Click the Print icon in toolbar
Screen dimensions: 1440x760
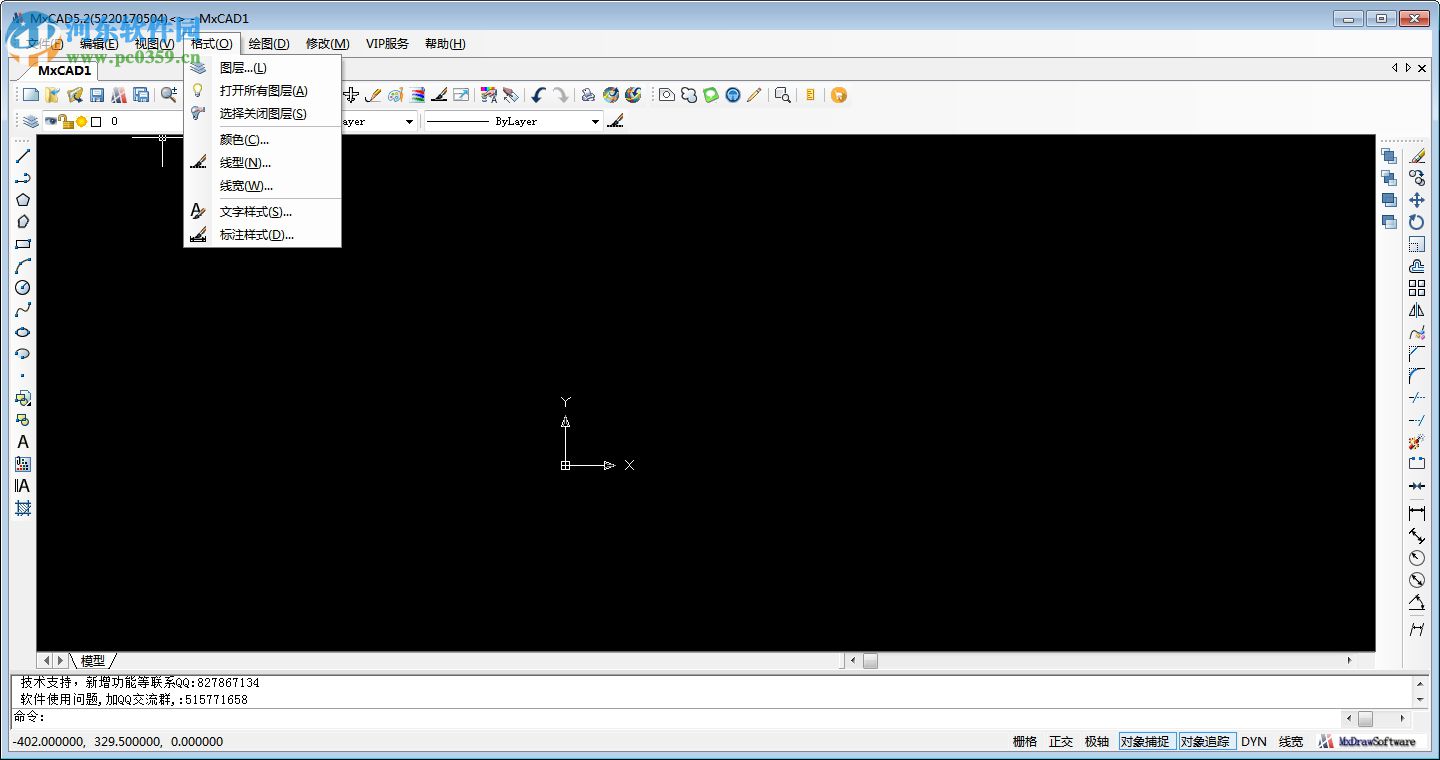tap(588, 95)
